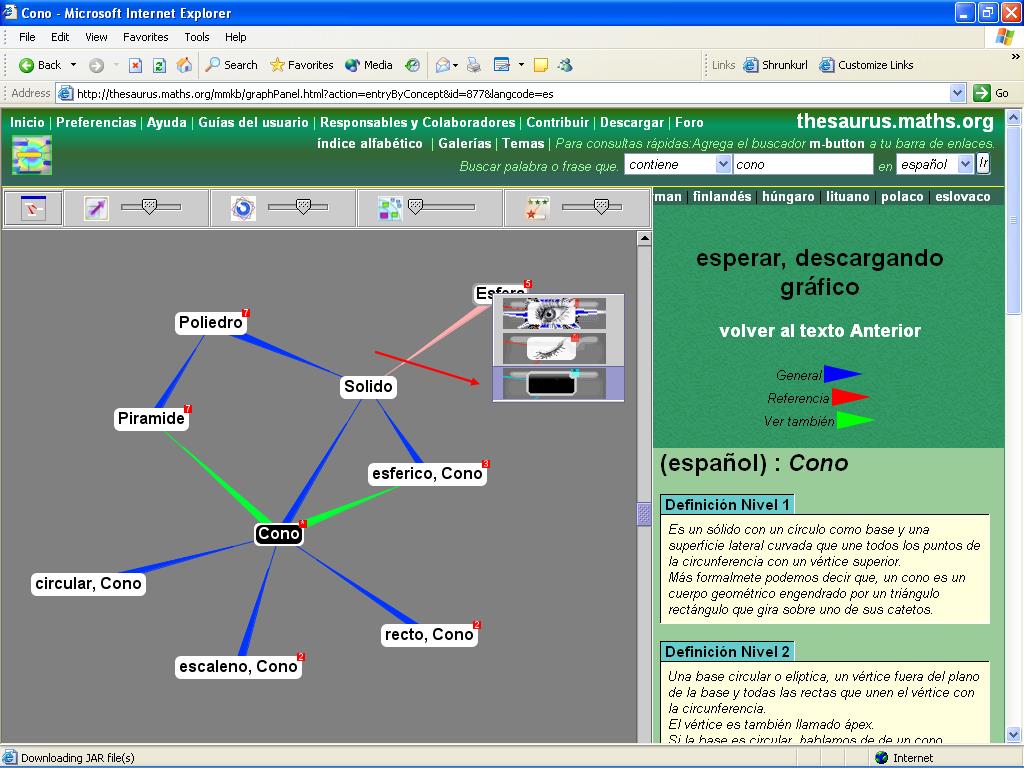The width and height of the screenshot is (1024, 768).
Task: Click the blue rotation swirl icon
Action: (x=242, y=208)
